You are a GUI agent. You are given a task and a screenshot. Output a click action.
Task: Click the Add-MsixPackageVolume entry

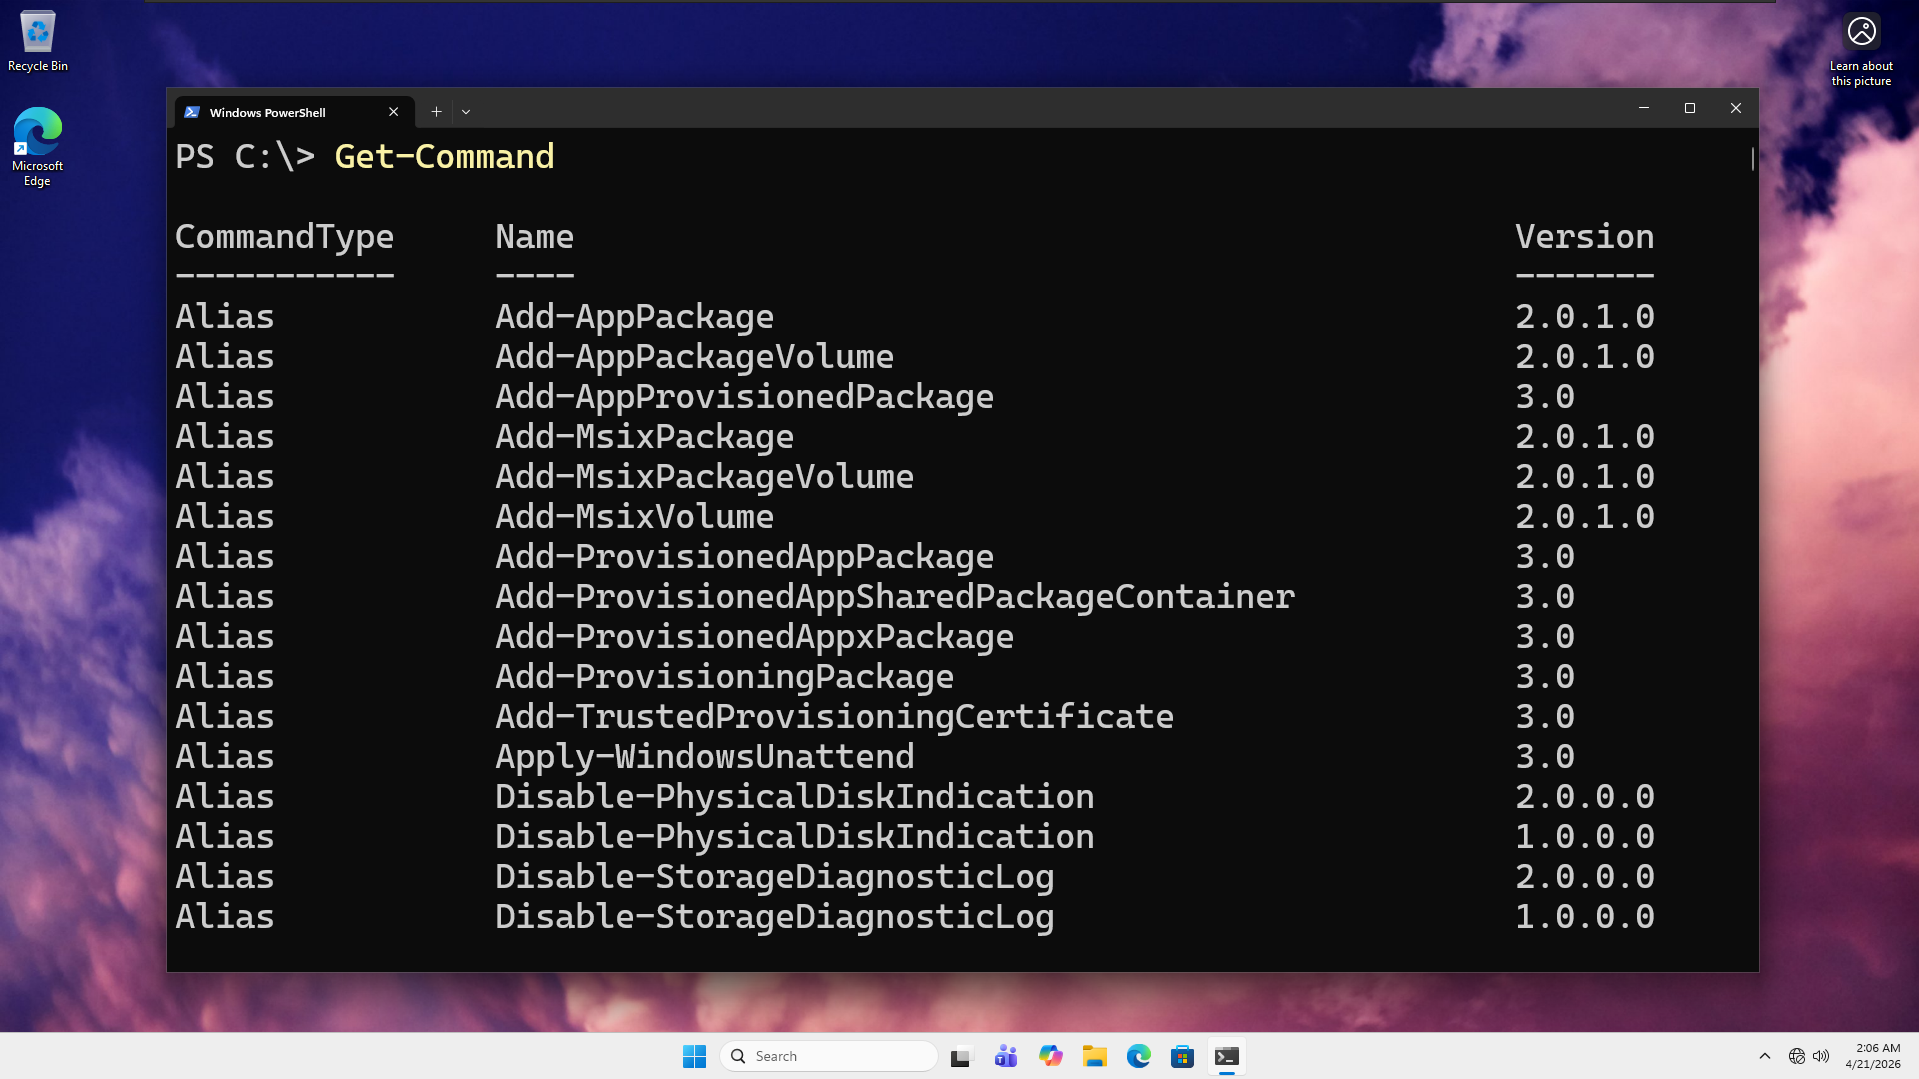(704, 477)
